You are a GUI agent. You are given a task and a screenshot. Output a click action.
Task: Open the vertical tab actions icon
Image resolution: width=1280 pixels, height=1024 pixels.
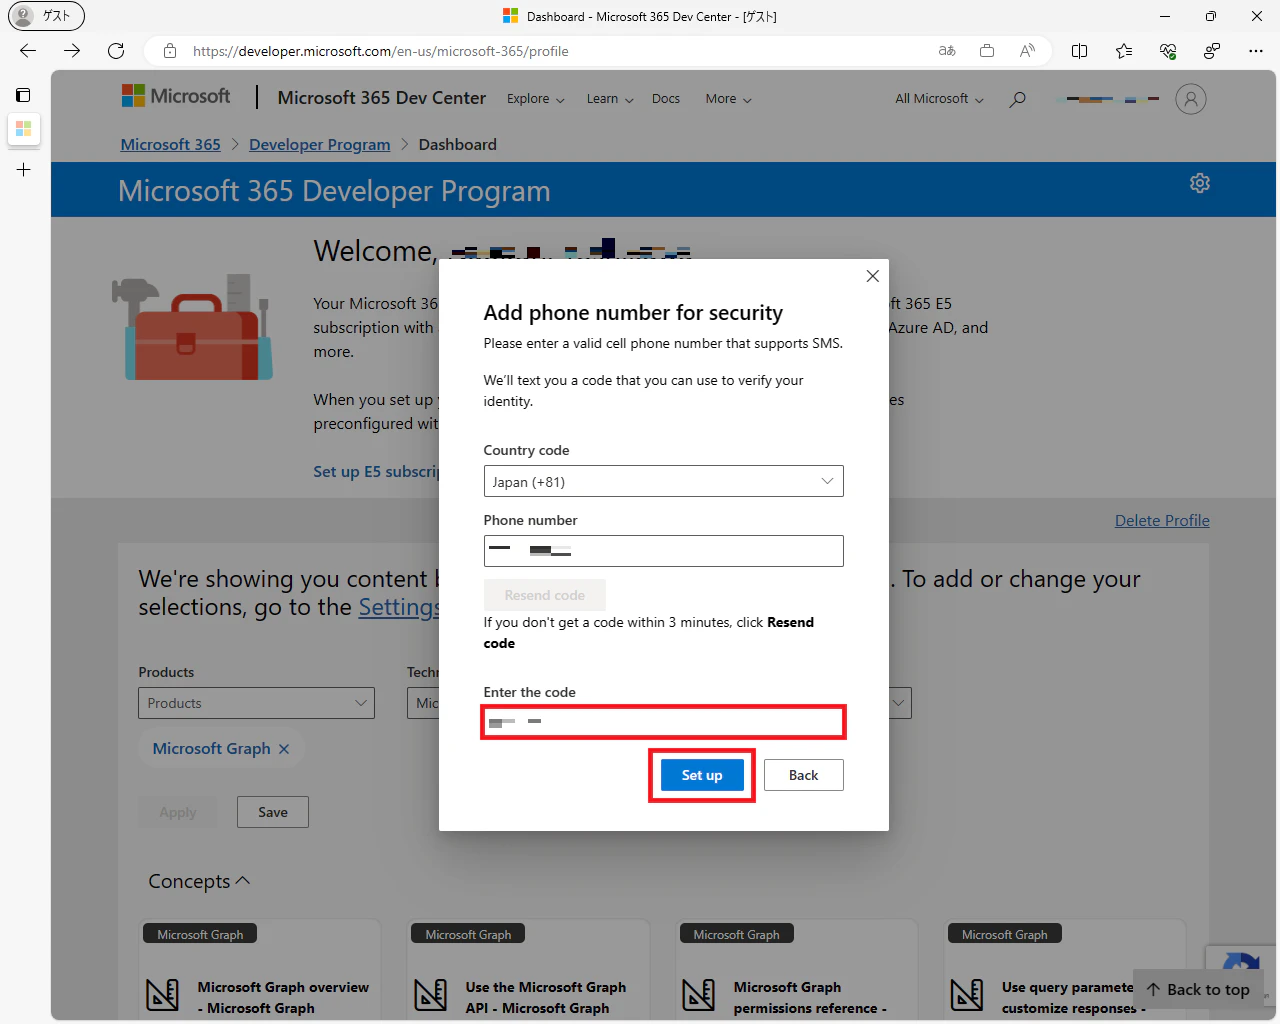point(23,95)
